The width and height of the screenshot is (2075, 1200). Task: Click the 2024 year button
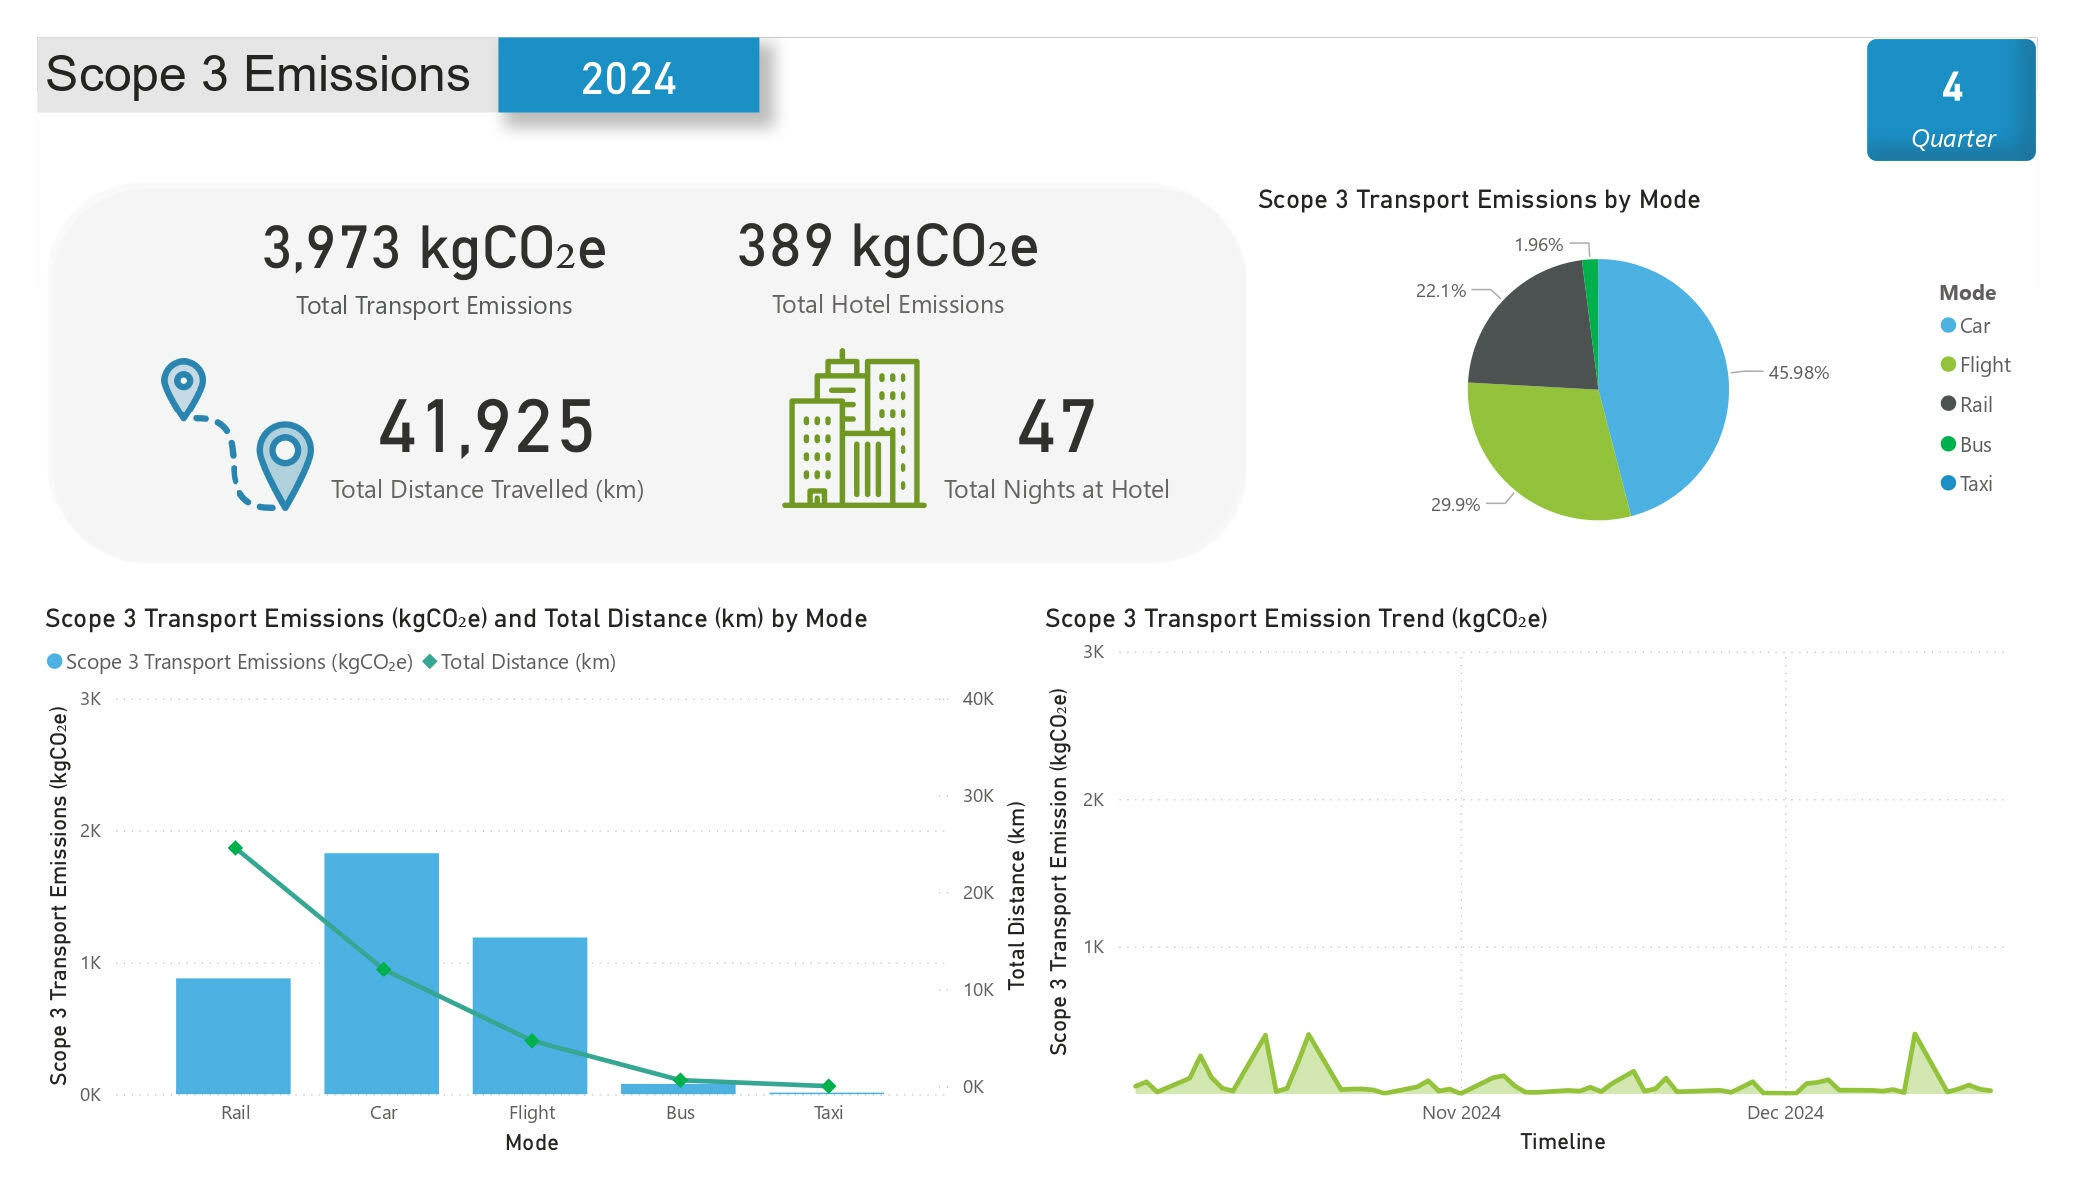(x=628, y=76)
